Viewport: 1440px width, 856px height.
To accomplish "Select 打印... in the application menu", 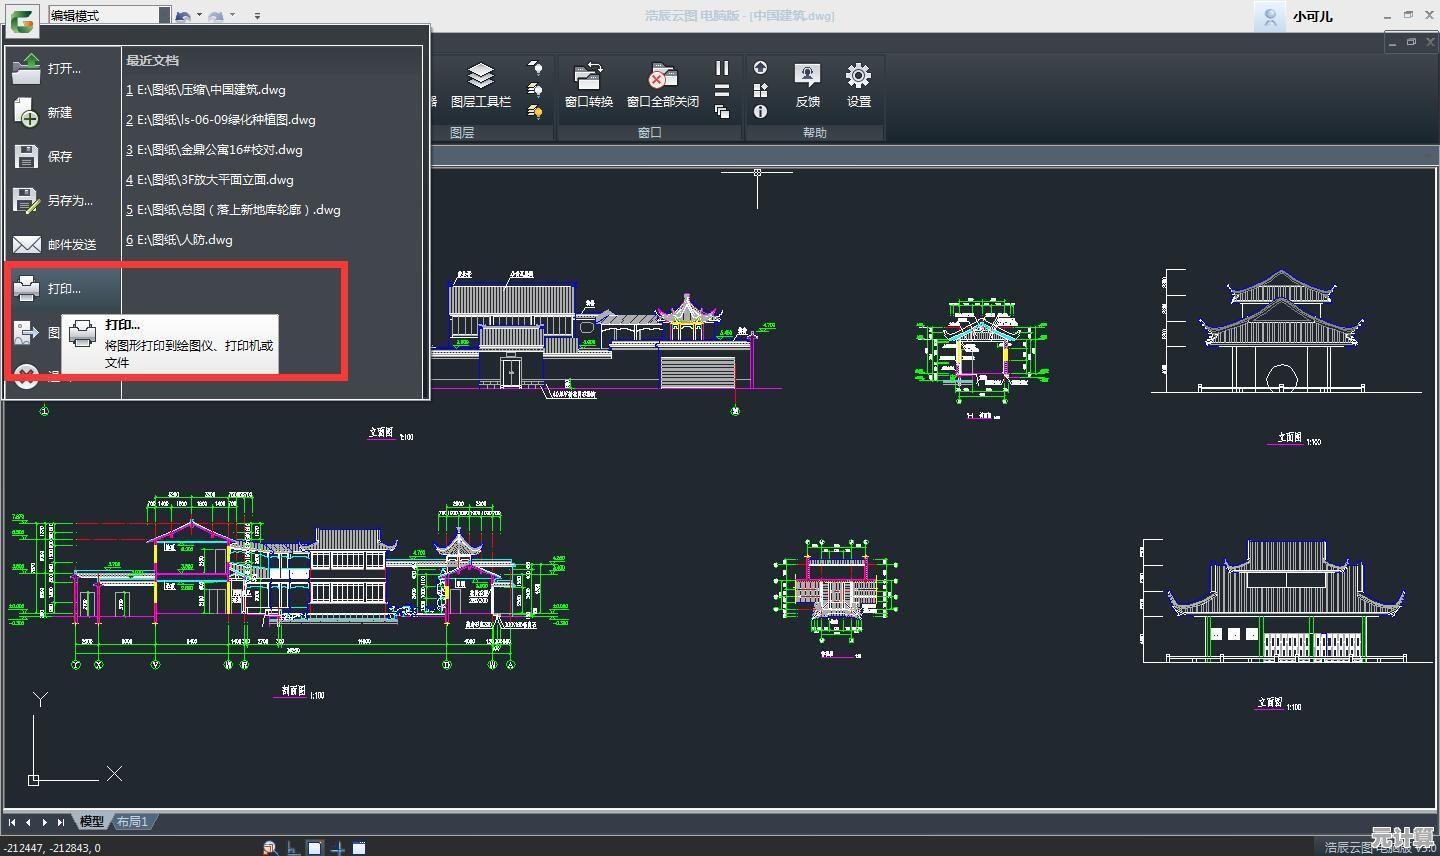I will (64, 289).
